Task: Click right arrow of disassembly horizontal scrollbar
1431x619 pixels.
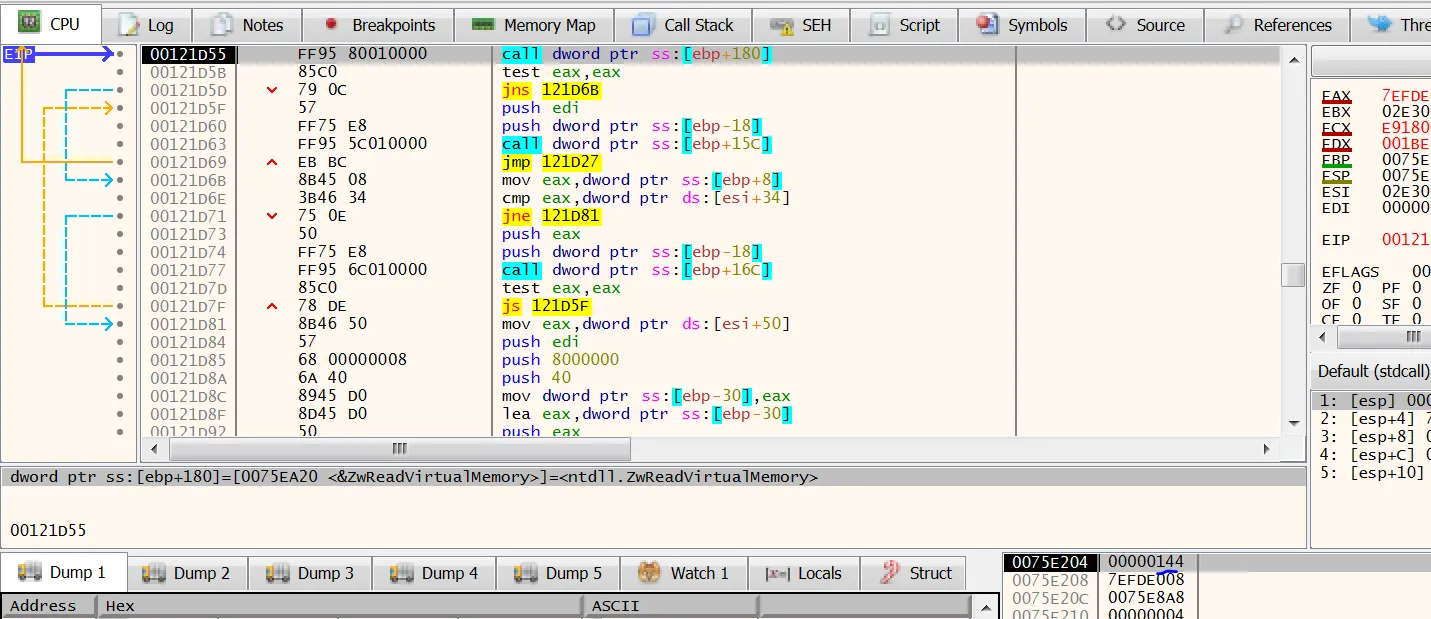Action: [x=1267, y=449]
